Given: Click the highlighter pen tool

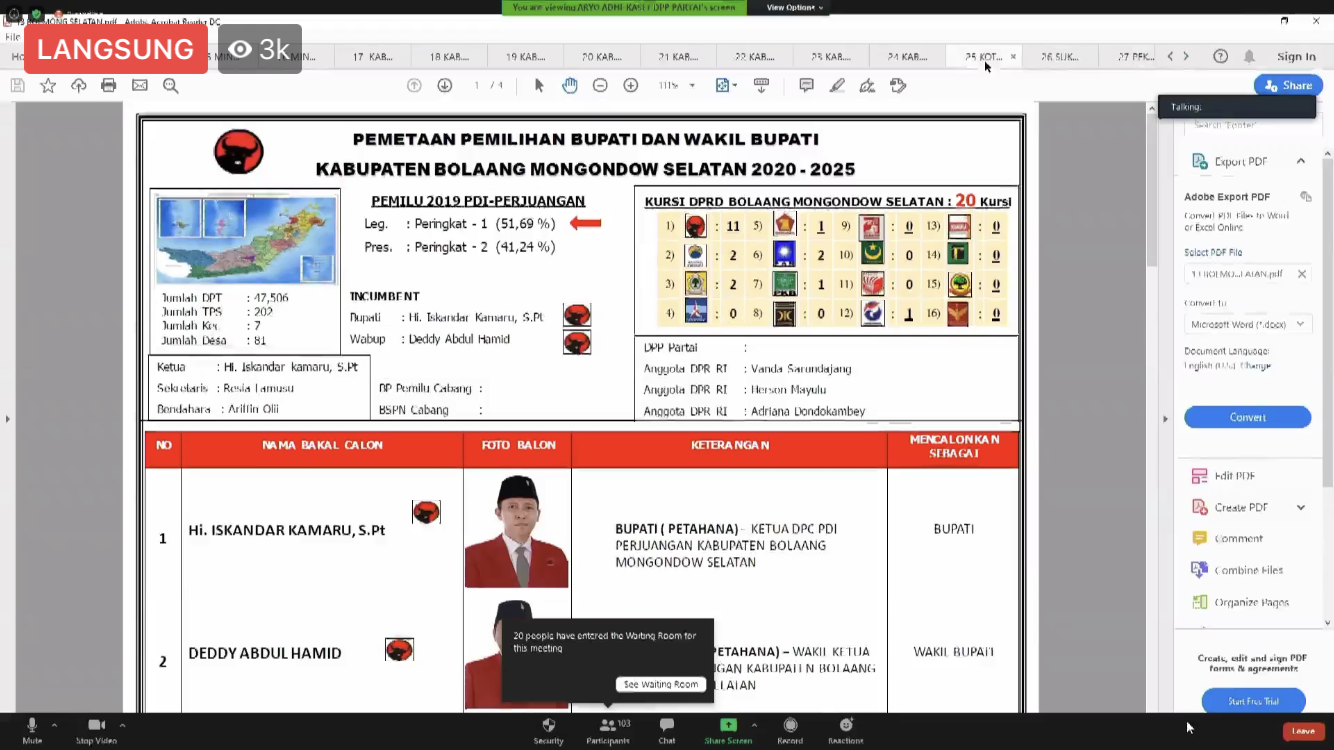Looking at the screenshot, I should (x=837, y=86).
